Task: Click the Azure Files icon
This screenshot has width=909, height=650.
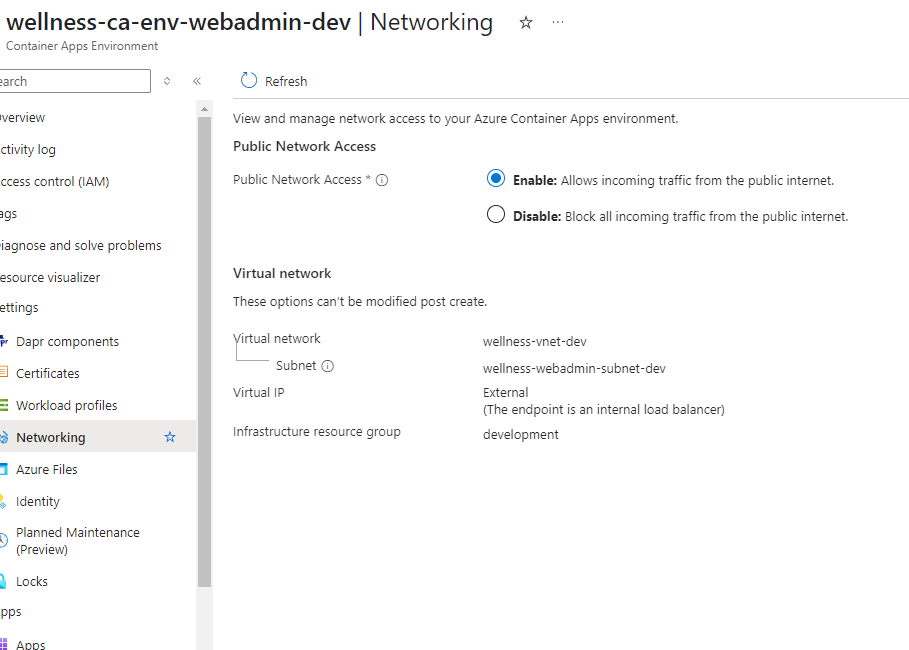Action: click(x=3, y=469)
